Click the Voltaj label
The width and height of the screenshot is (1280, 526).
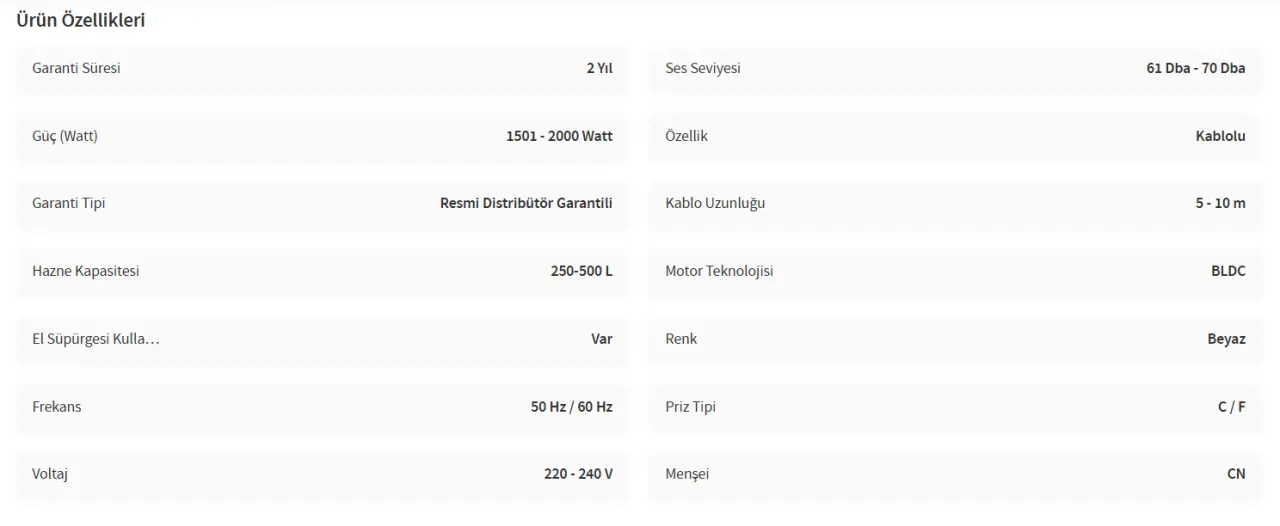click(50, 474)
